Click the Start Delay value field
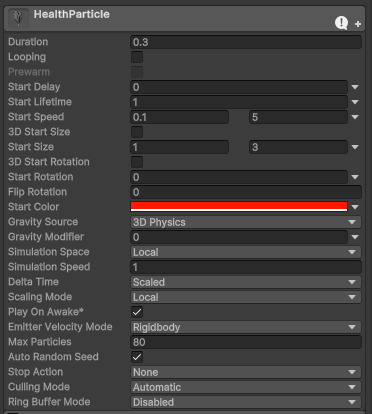Screen dimensions: 372x414 pyautogui.click(x=239, y=87)
